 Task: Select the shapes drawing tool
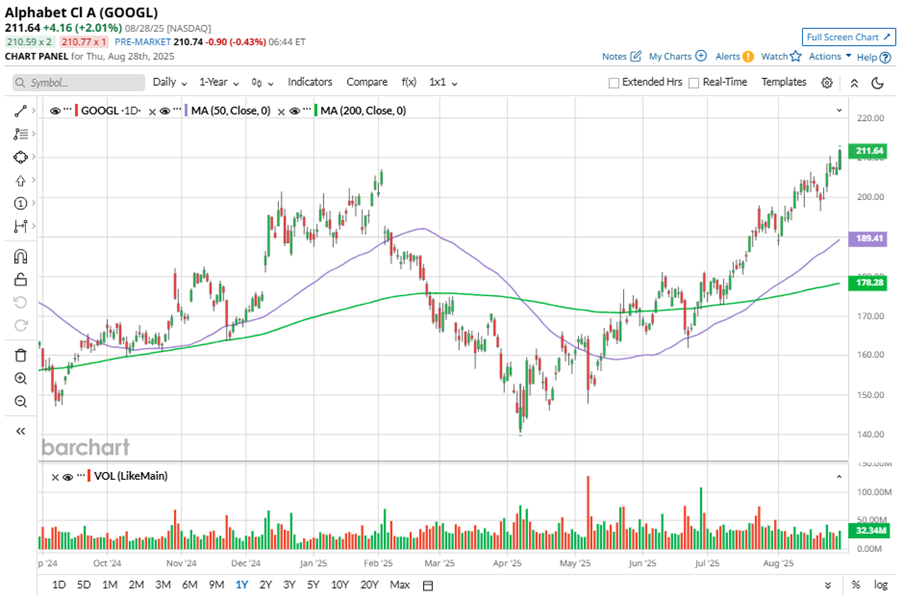(x=20, y=157)
